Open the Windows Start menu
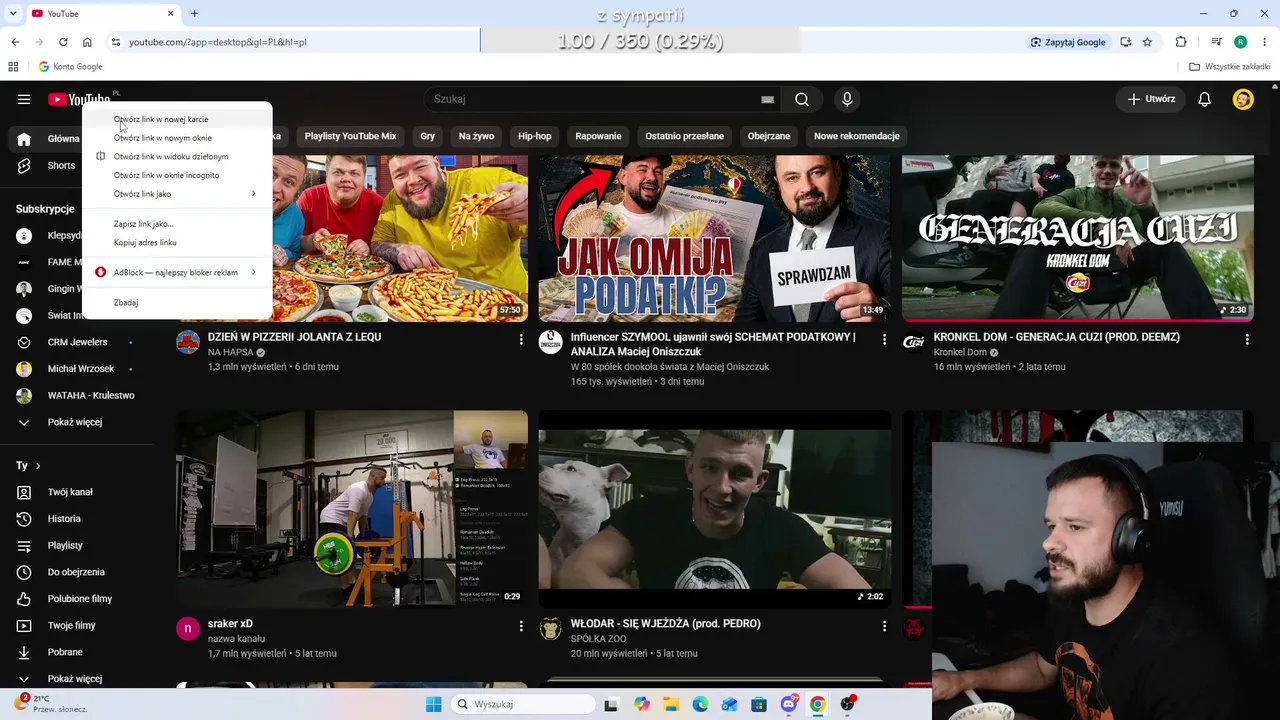 (x=433, y=704)
